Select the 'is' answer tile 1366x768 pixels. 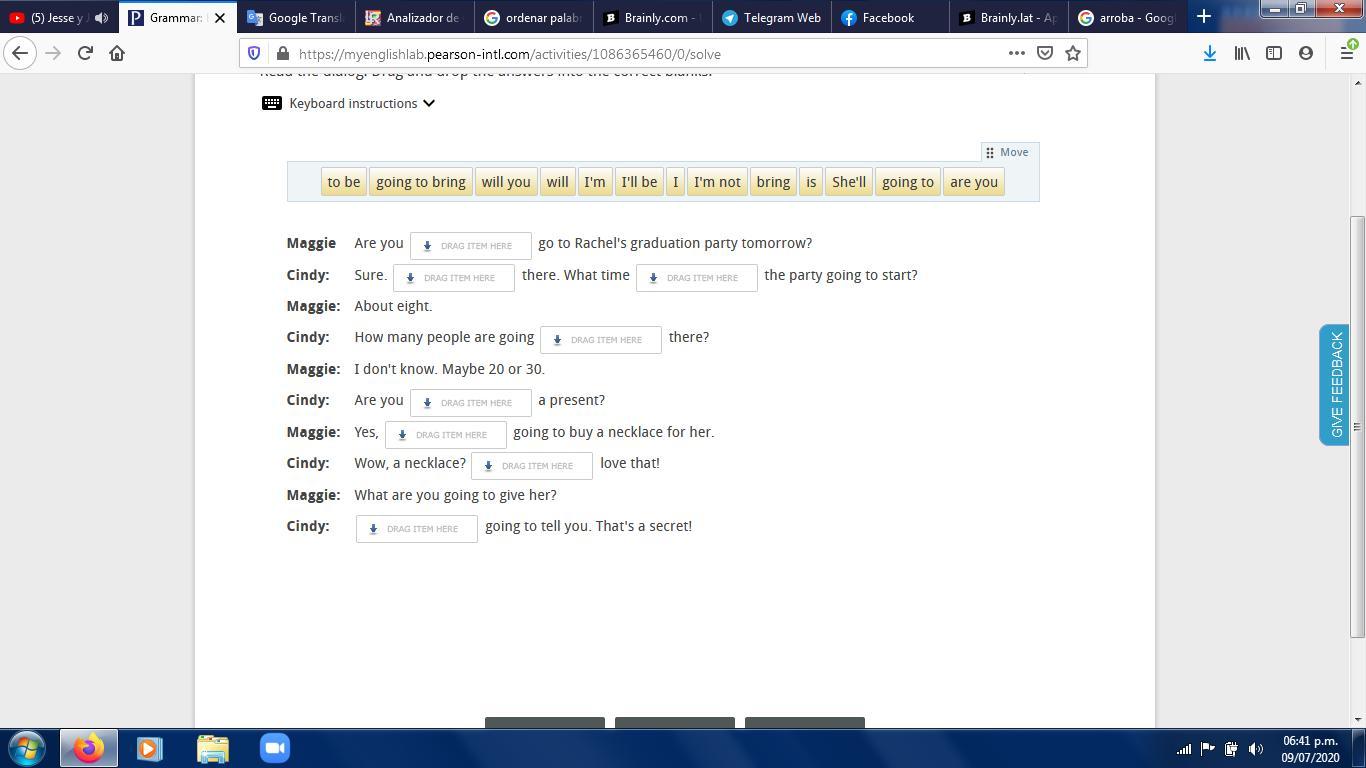click(811, 182)
